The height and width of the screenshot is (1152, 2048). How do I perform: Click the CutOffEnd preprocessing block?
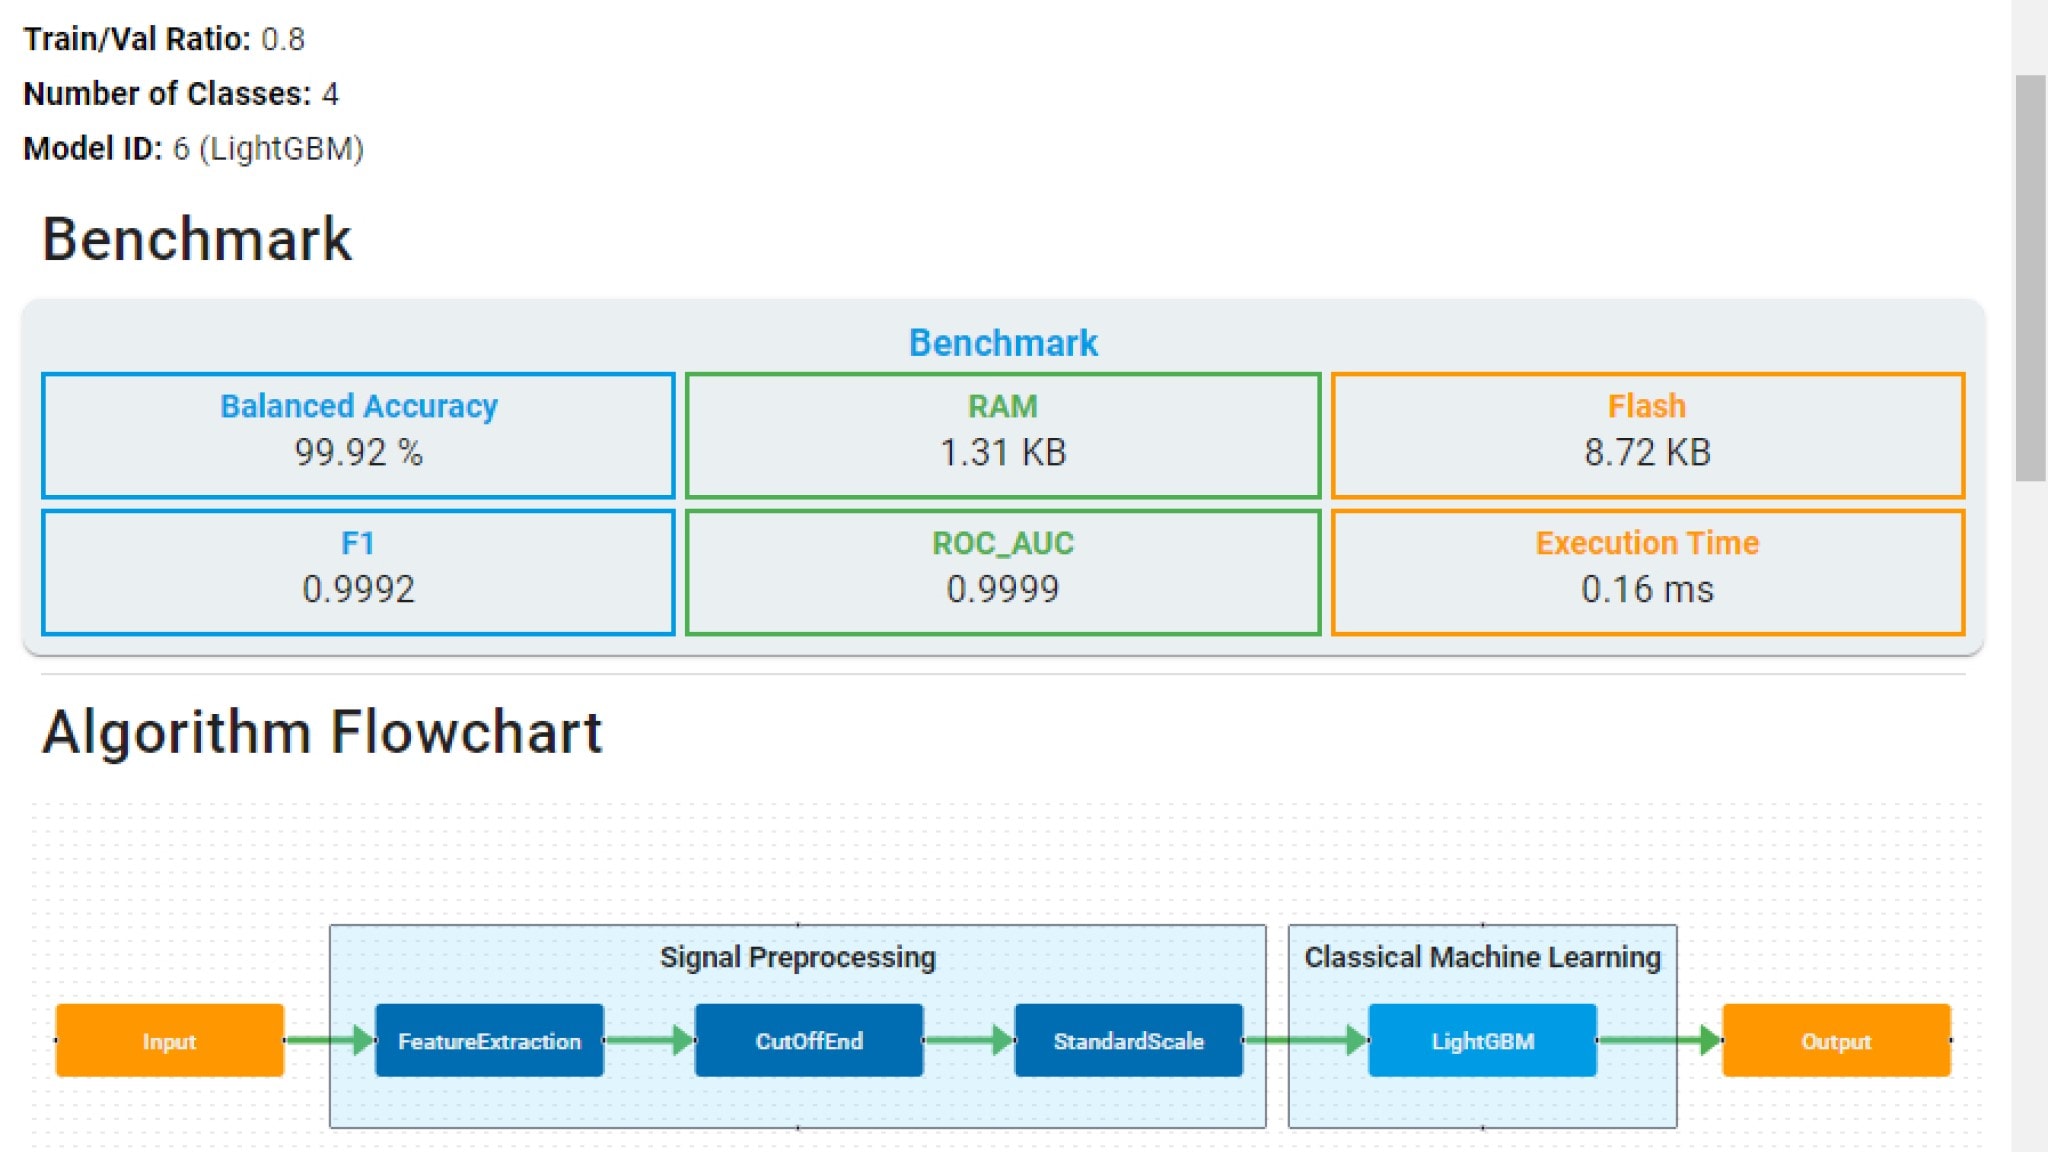(808, 1040)
